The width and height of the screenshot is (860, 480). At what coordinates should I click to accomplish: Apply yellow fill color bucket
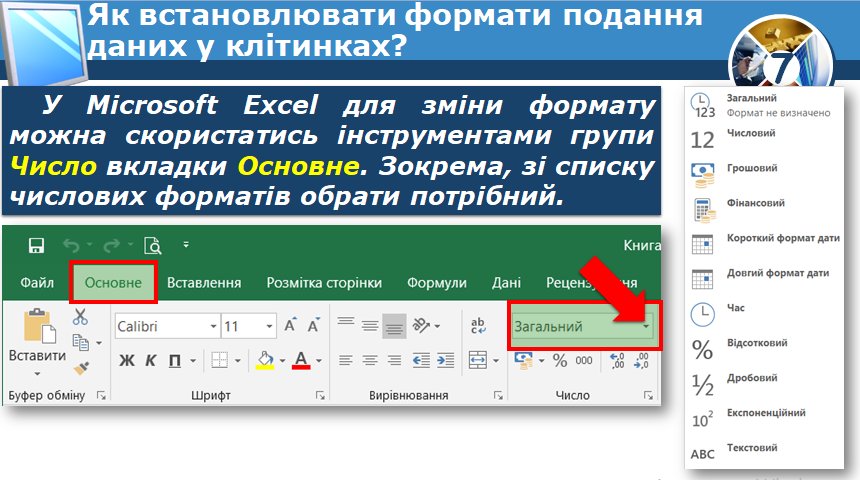pyautogui.click(x=265, y=360)
